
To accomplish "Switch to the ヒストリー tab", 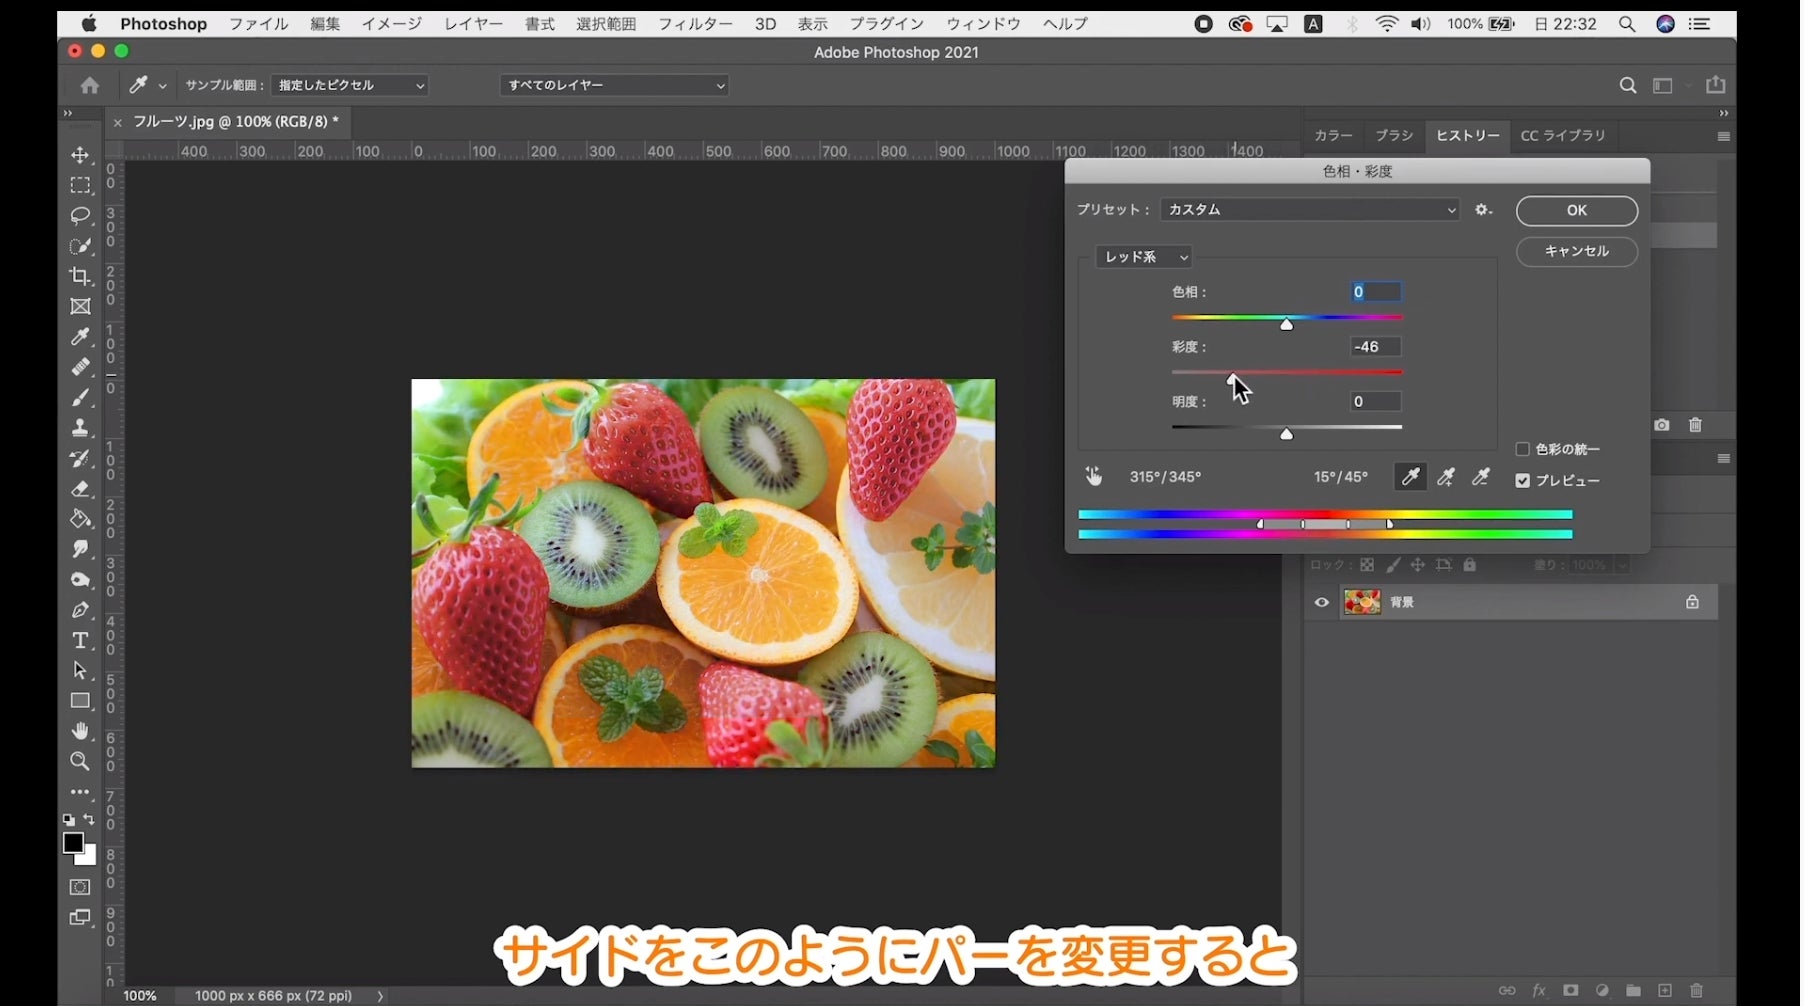I will (x=1467, y=136).
